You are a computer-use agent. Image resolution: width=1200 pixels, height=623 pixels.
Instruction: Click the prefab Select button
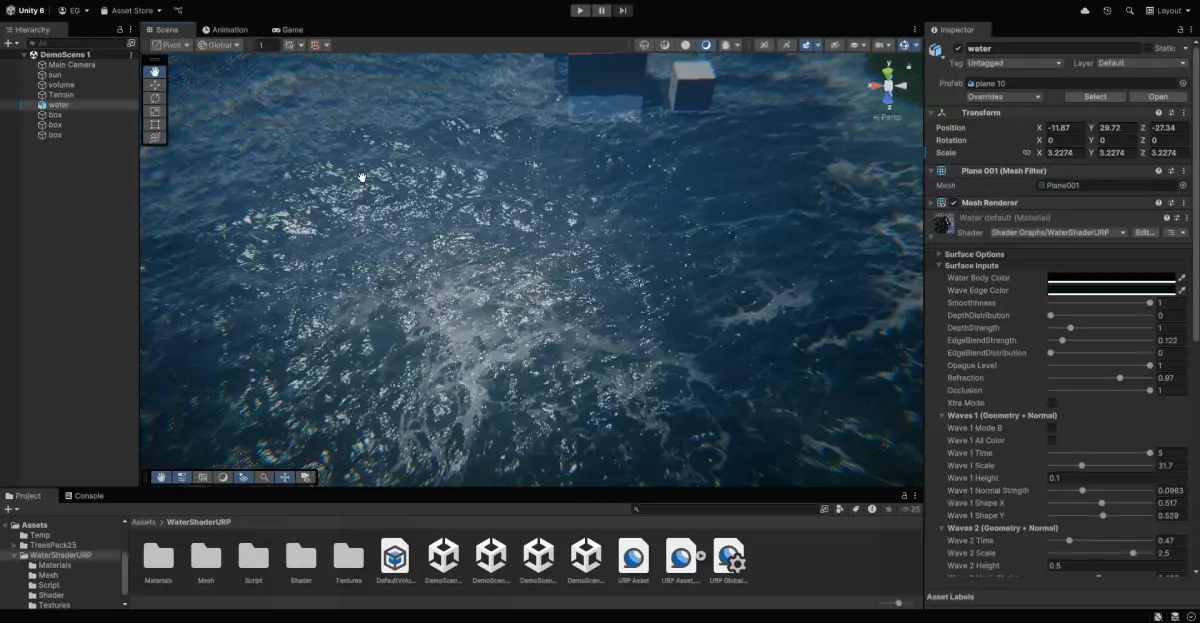[1095, 97]
